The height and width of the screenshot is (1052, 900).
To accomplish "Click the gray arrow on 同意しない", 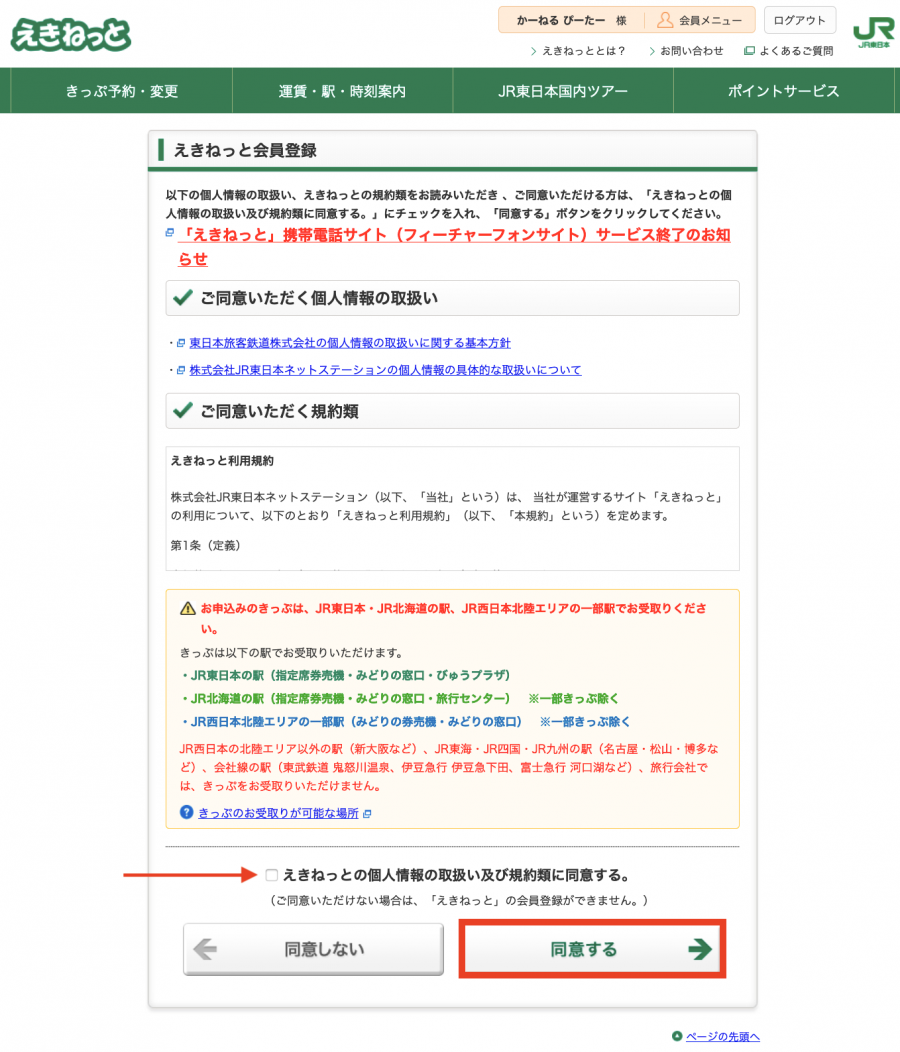I will pos(206,949).
